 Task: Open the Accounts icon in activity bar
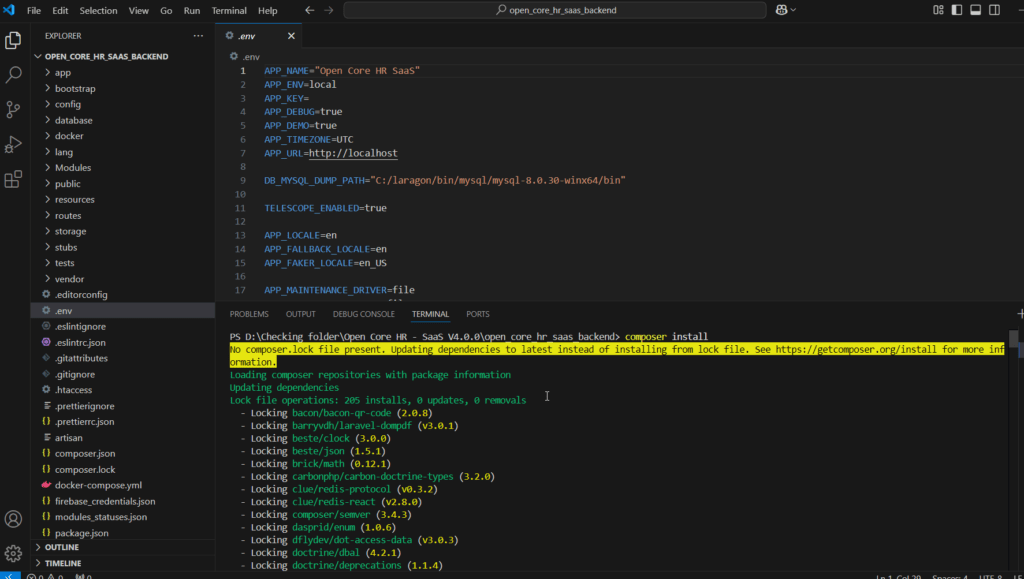(13, 519)
